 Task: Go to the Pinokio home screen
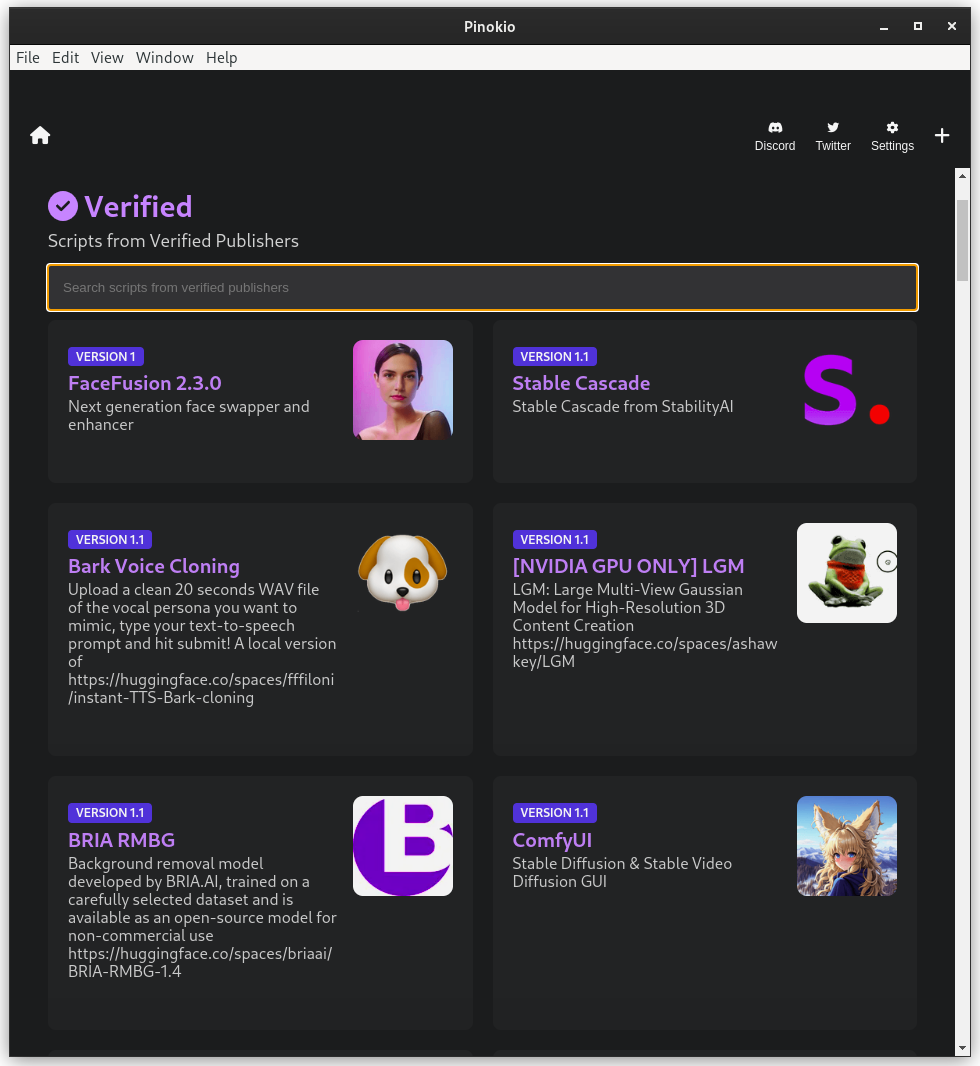click(40, 135)
